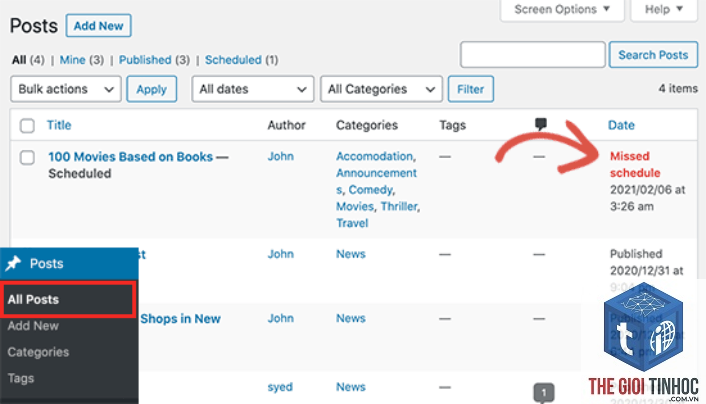
Task: Click the Accomodation category link
Action: [x=375, y=156]
